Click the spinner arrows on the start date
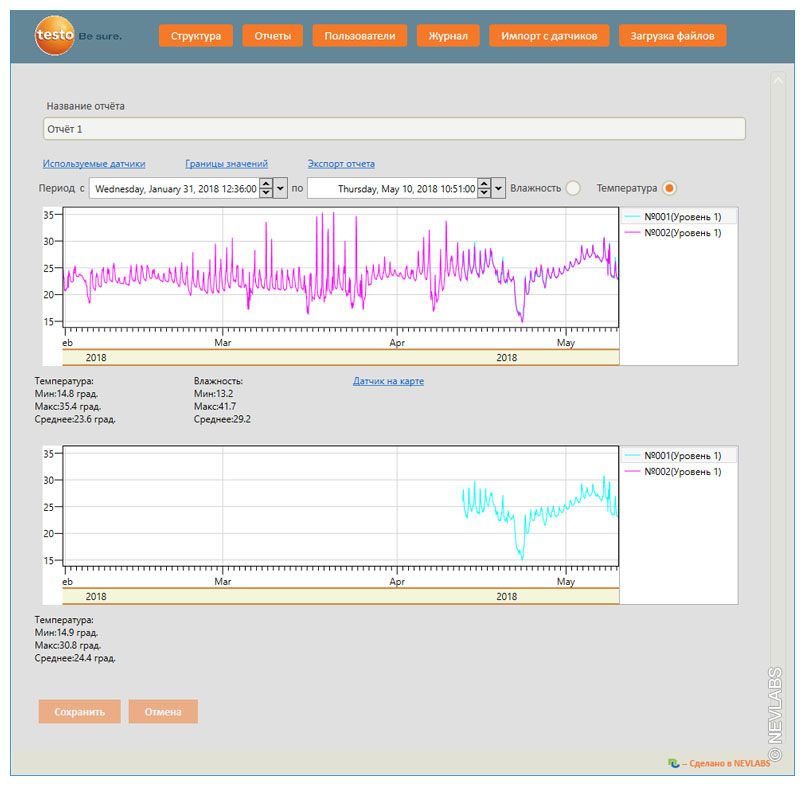This screenshot has width=805, height=786. [265, 188]
